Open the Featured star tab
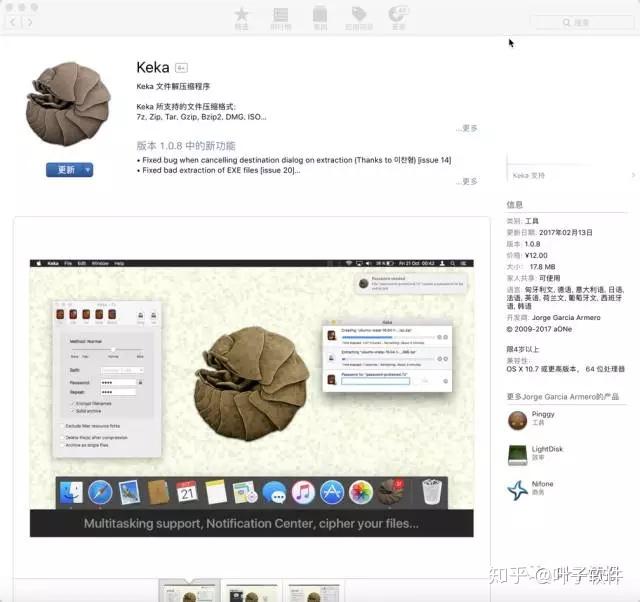Image resolution: width=640 pixels, height=602 pixels. 241,19
